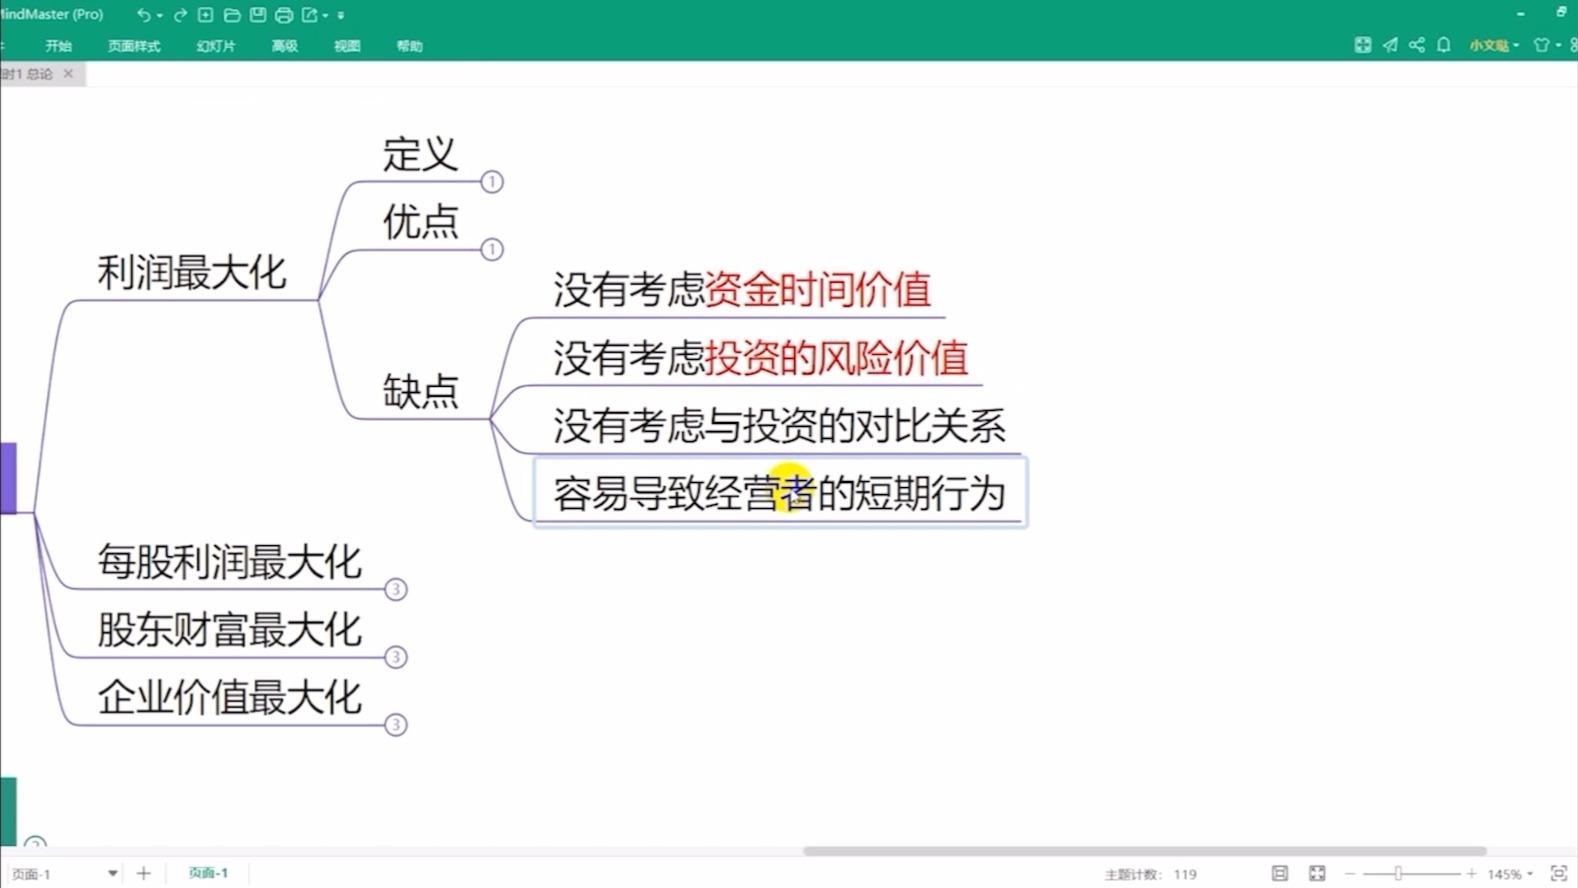Click the Undo arrow icon
The width and height of the screenshot is (1578, 888).
point(144,15)
